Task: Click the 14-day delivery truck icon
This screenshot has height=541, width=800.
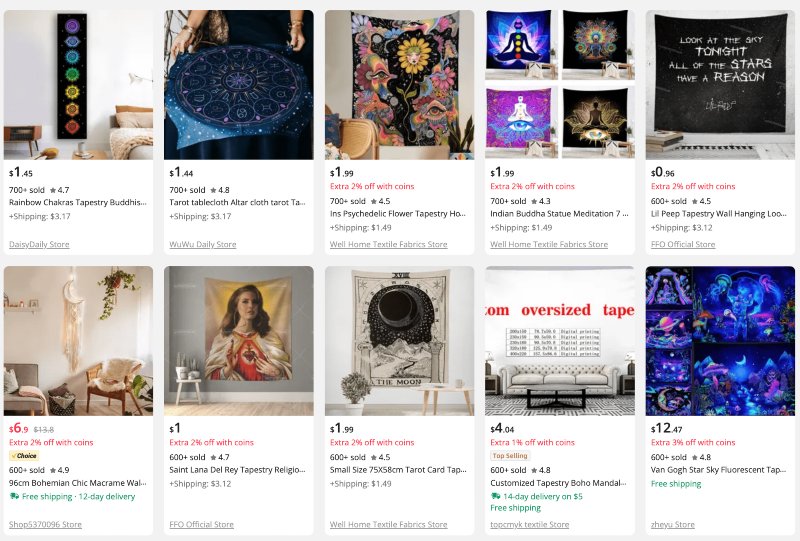Action: pos(495,496)
